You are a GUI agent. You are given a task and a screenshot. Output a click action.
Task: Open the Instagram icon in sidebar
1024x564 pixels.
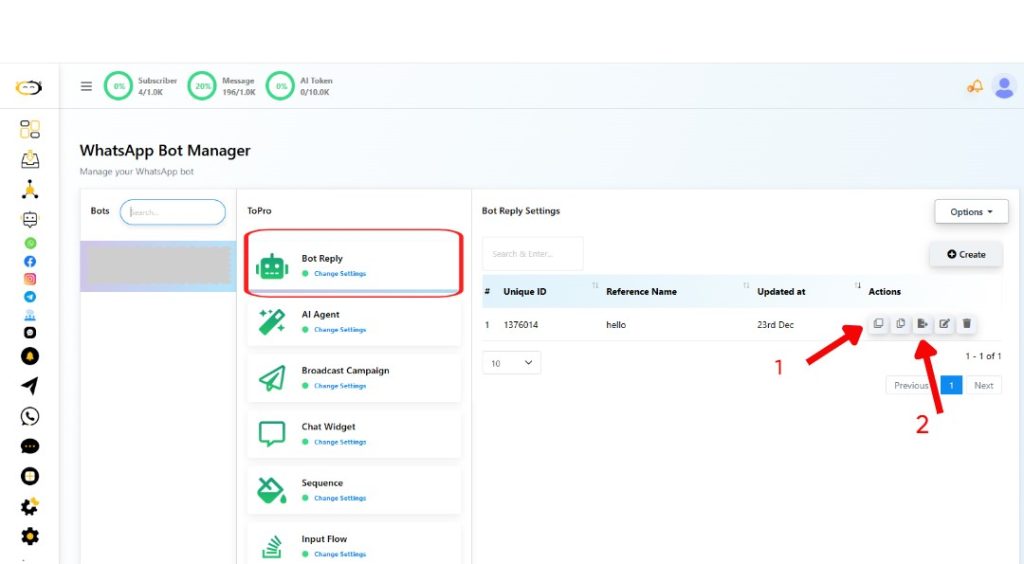coord(30,279)
